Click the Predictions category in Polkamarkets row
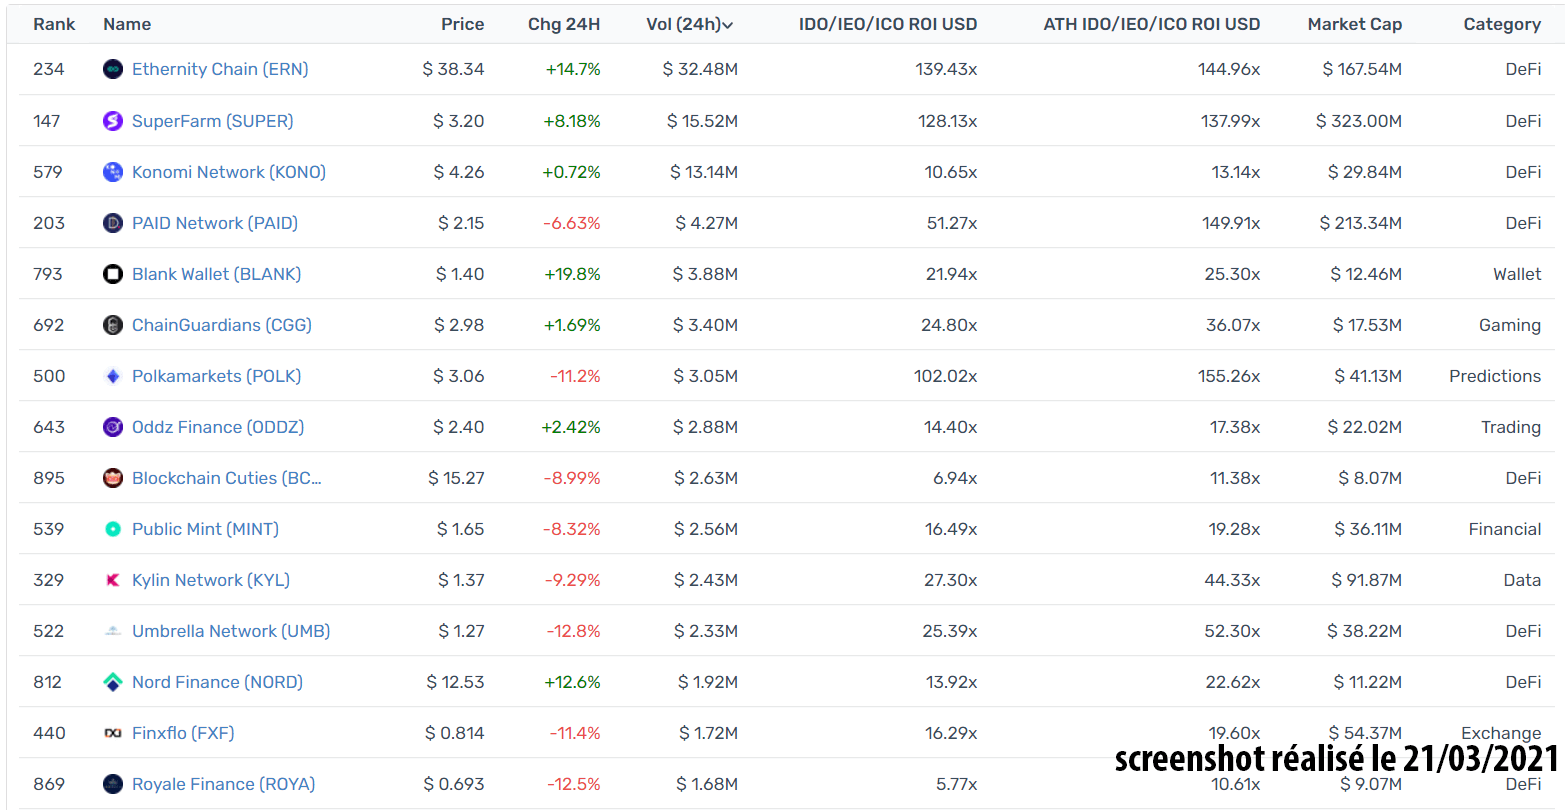The height and width of the screenshot is (810, 1565). tap(1494, 376)
